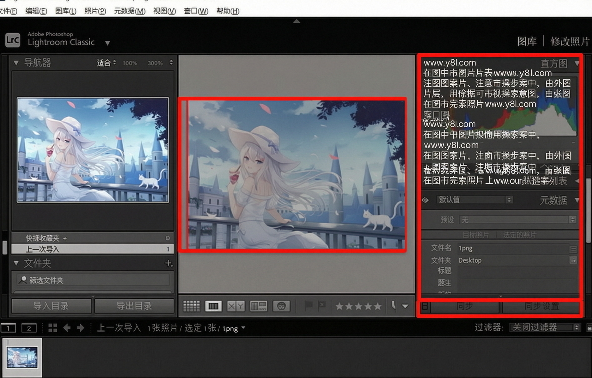This screenshot has height=378, width=592.
Task: Click main loupe anime girl photo
Action: (x=296, y=174)
